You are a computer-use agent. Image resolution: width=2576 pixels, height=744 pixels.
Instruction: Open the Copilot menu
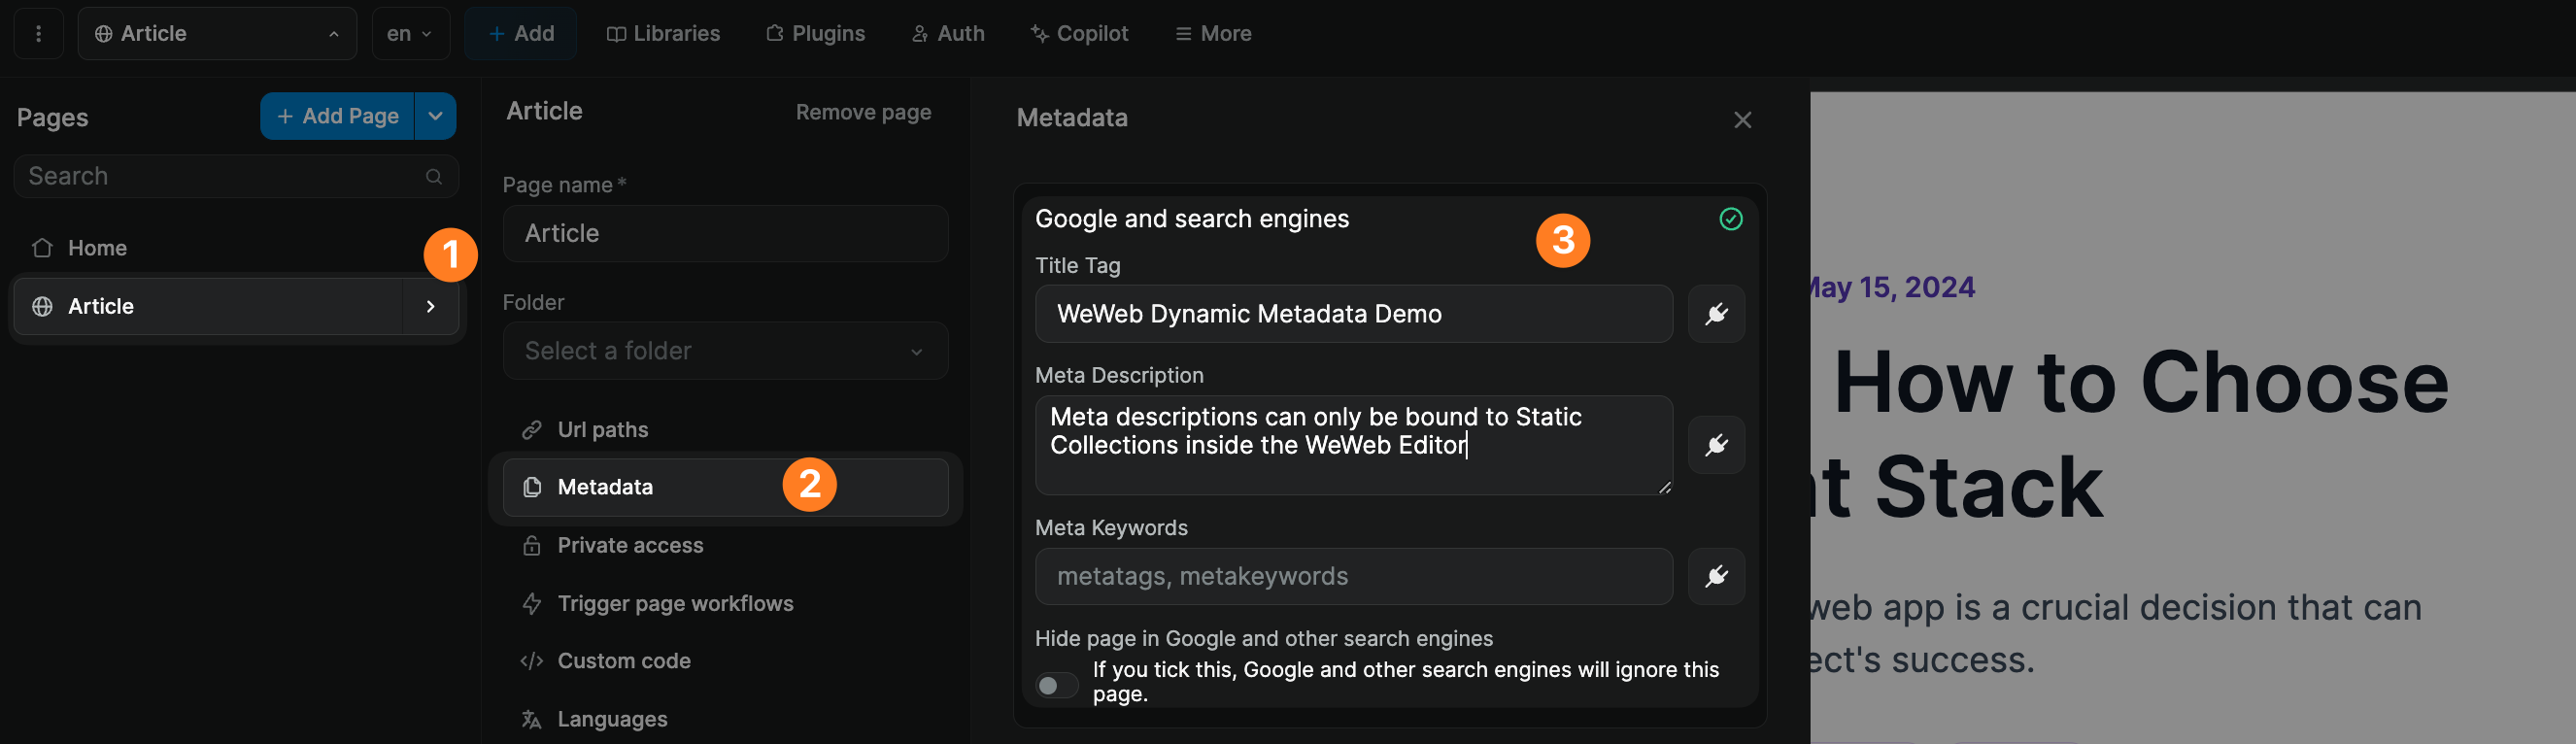[x=1079, y=33]
